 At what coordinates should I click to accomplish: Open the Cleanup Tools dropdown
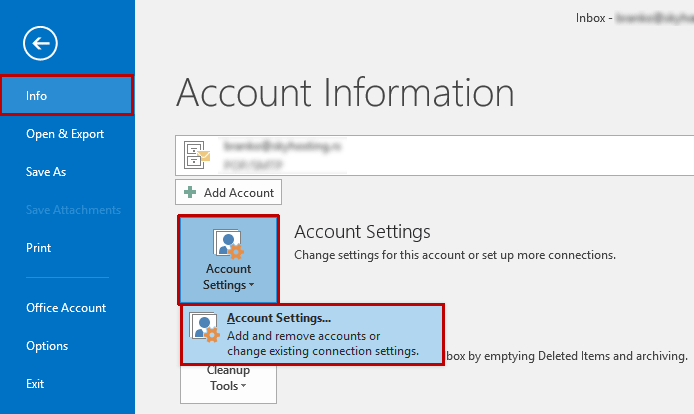[228, 383]
